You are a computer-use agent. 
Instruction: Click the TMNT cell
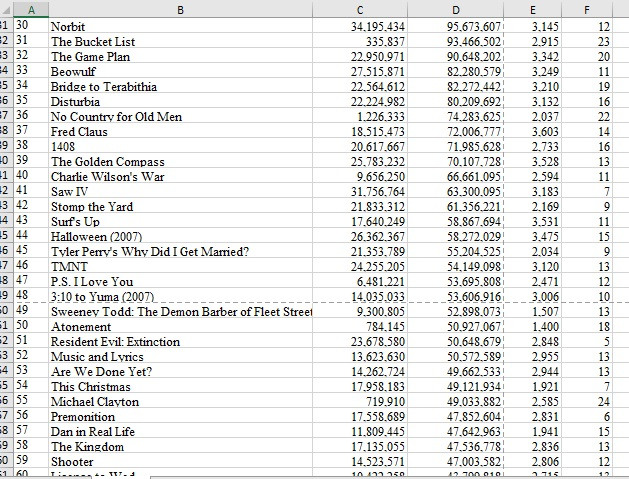tap(181, 266)
